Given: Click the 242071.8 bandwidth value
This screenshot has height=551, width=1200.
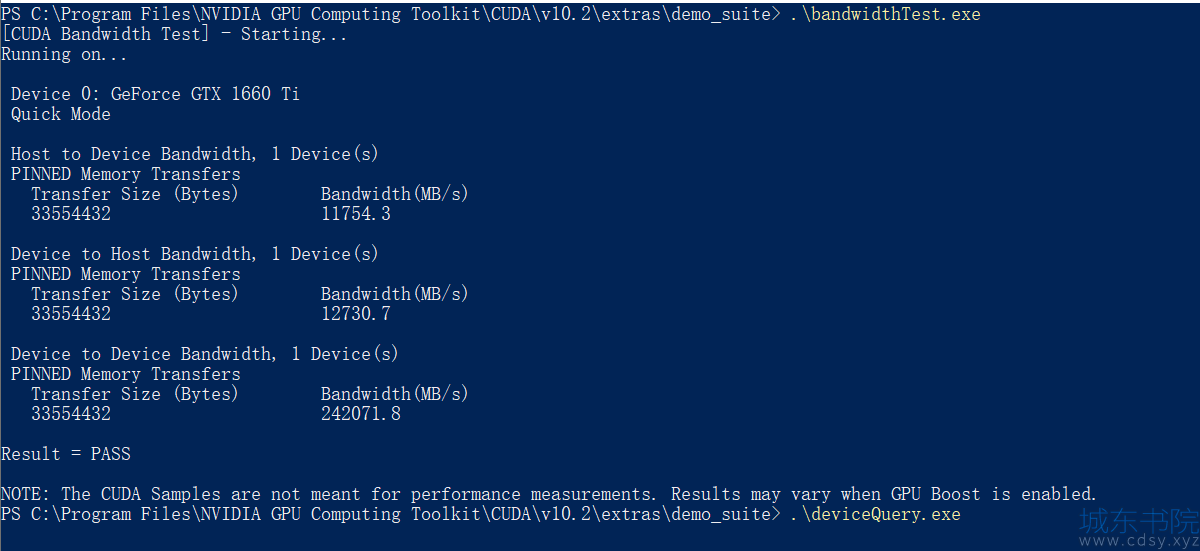Looking at the screenshot, I should tap(361, 414).
